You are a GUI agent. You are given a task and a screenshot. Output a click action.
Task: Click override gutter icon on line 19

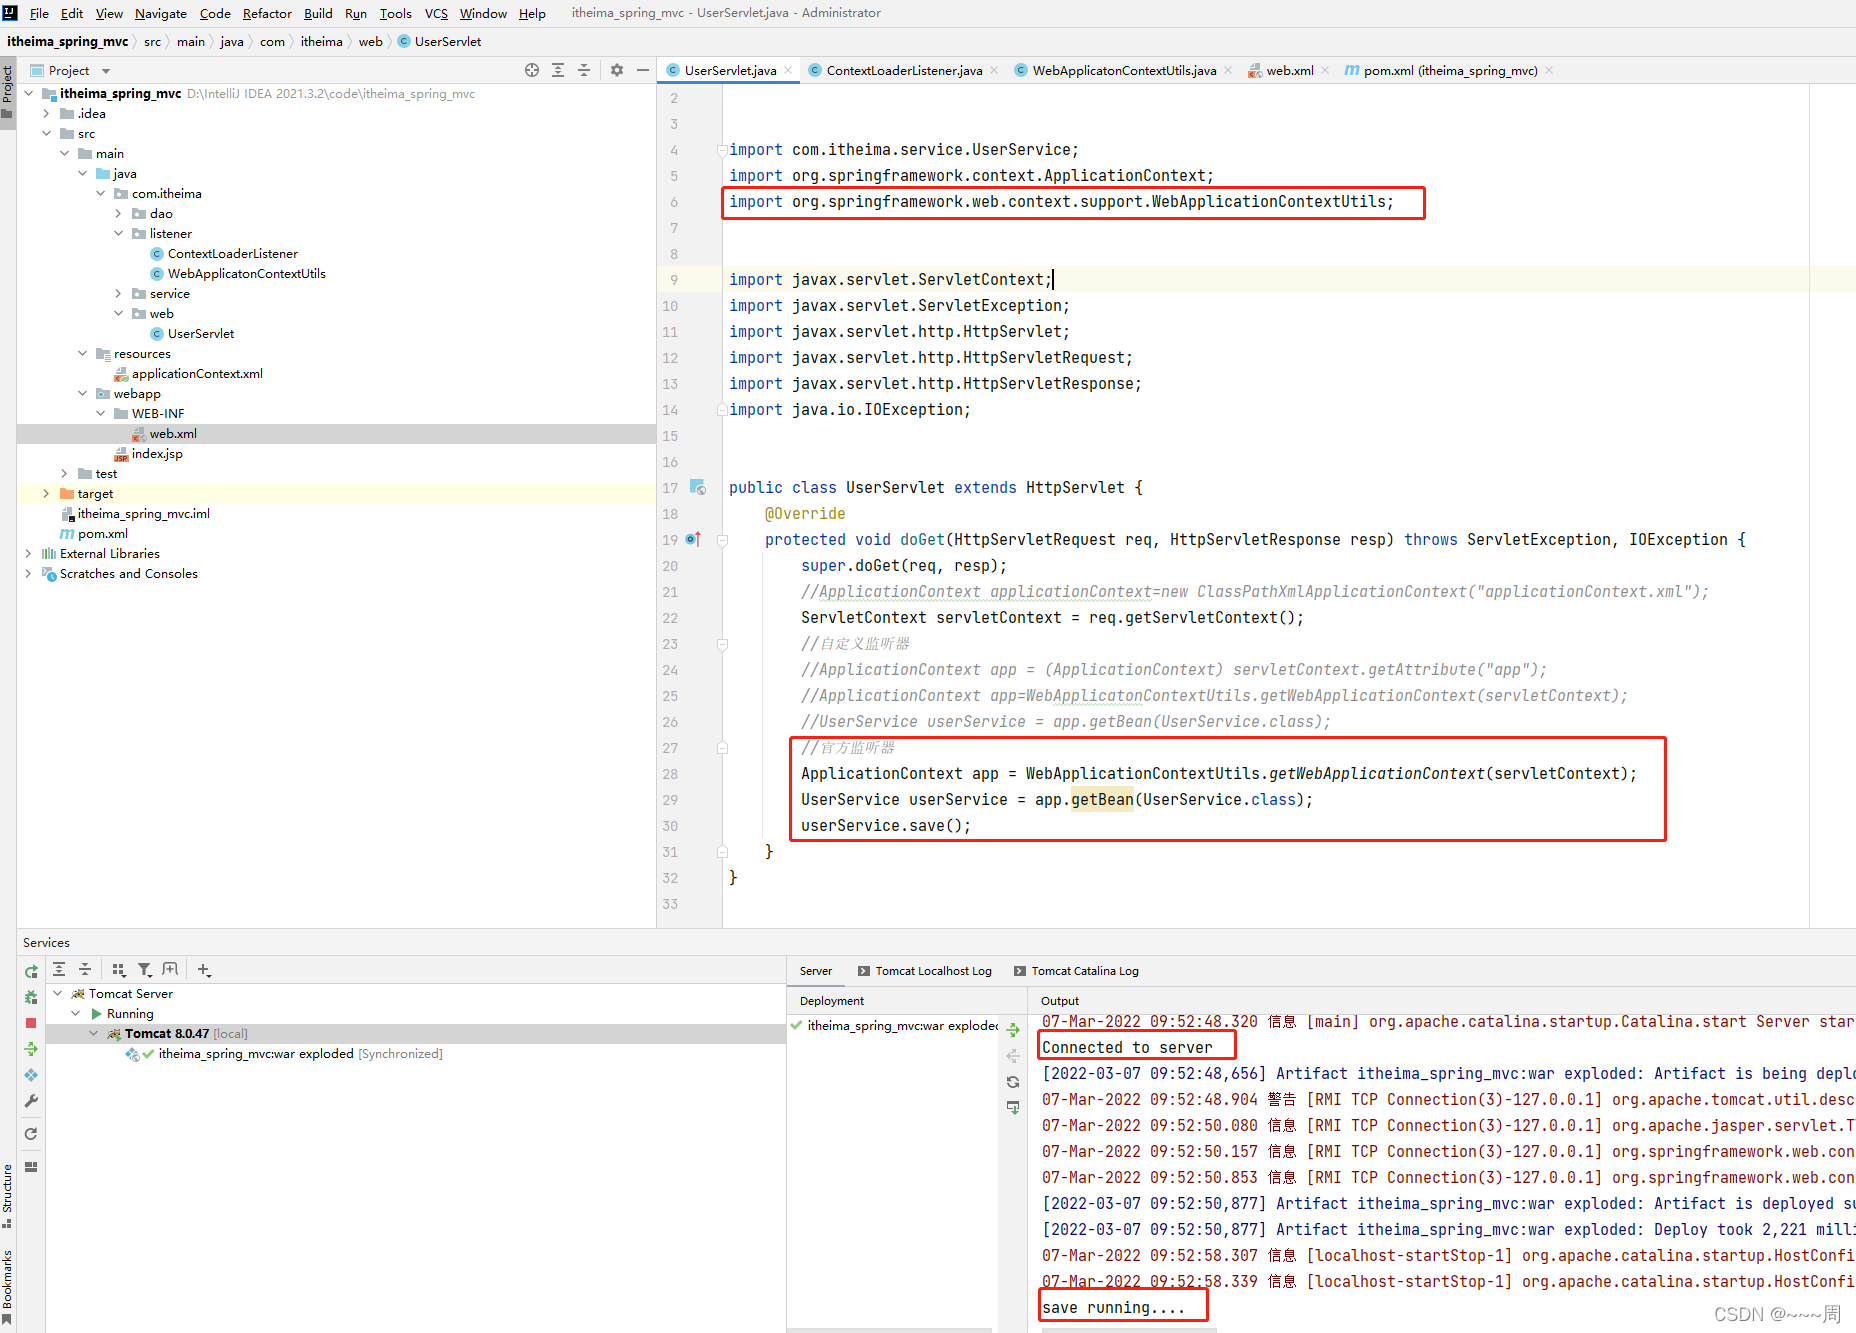pos(694,539)
